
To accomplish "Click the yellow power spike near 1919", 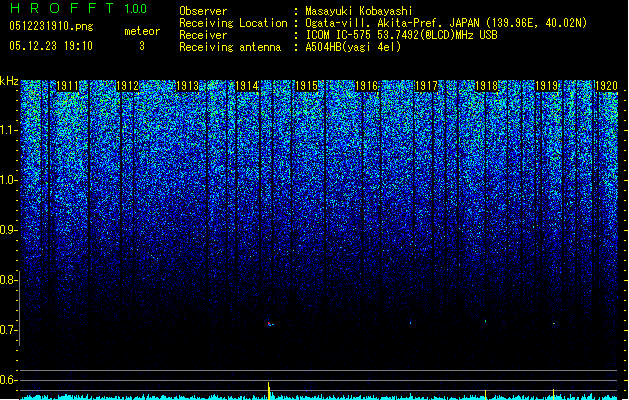I will pos(554,394).
